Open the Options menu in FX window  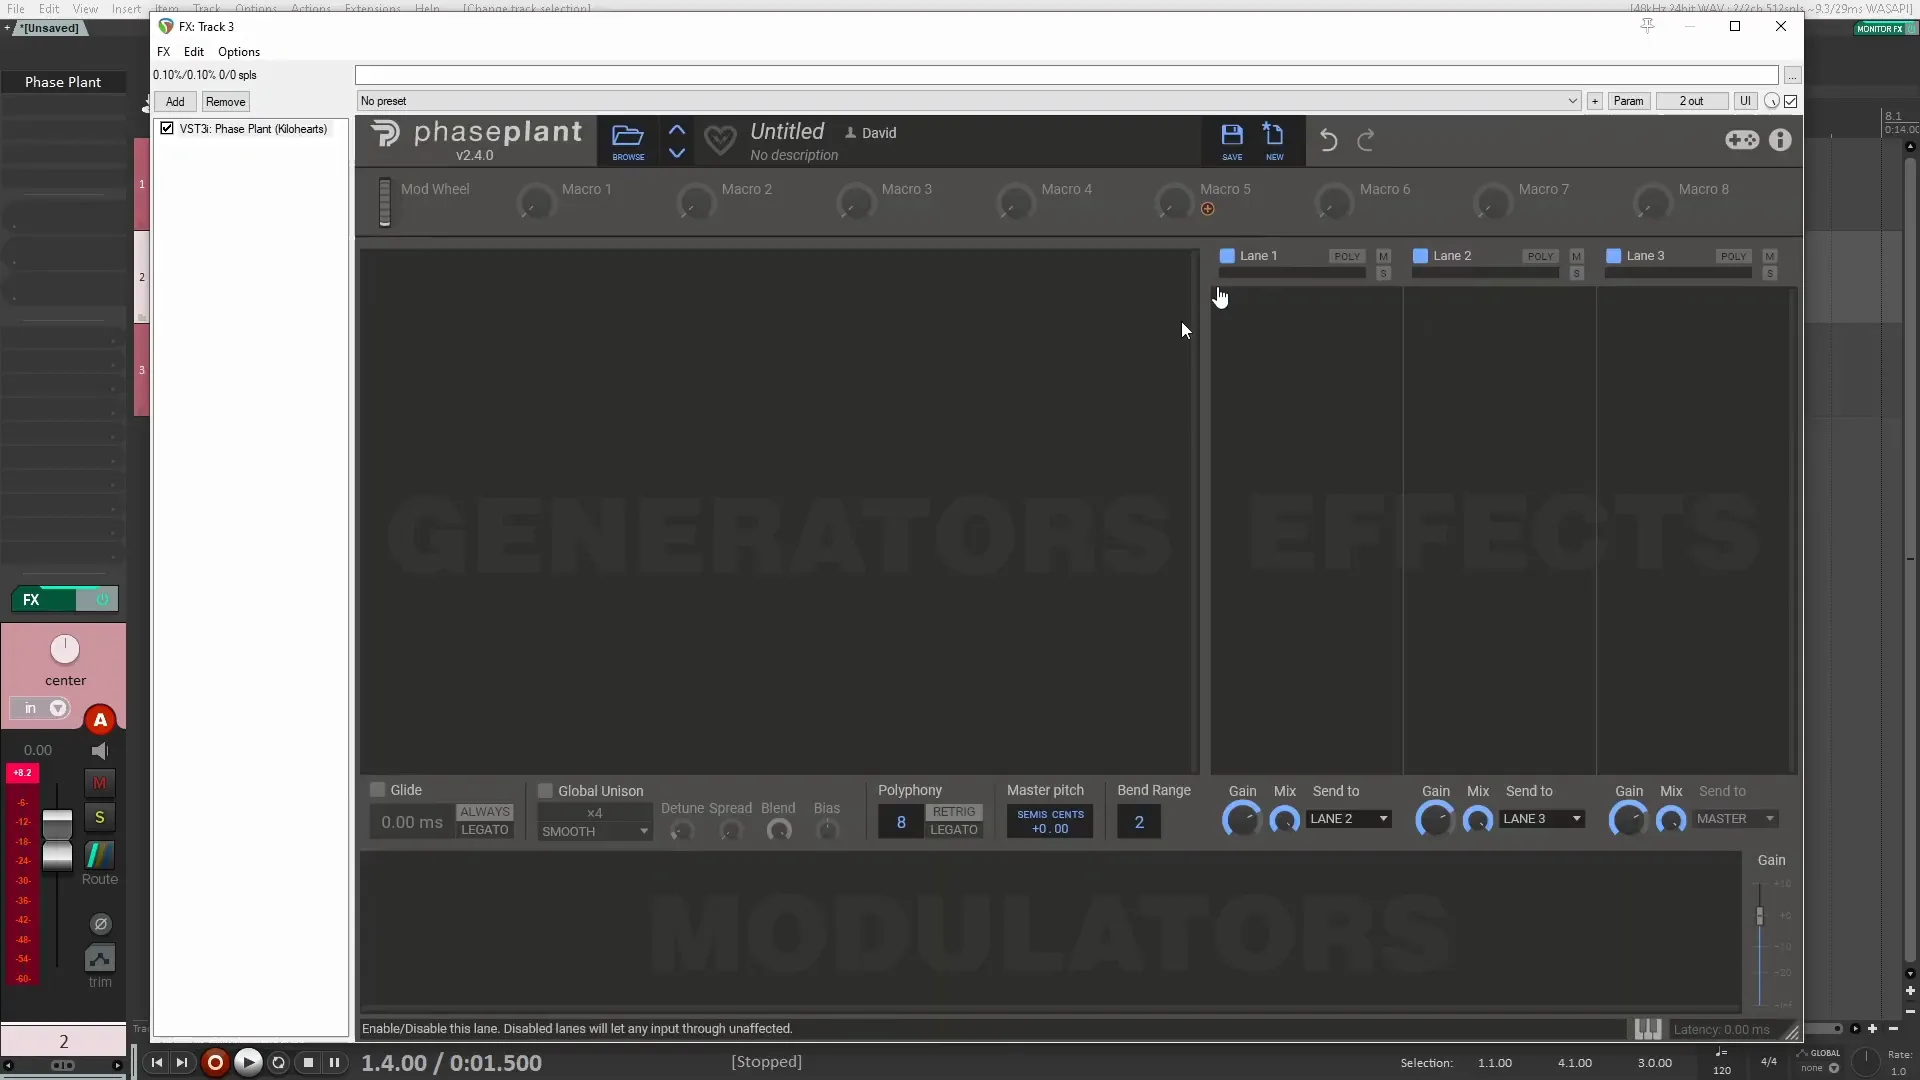[x=239, y=52]
